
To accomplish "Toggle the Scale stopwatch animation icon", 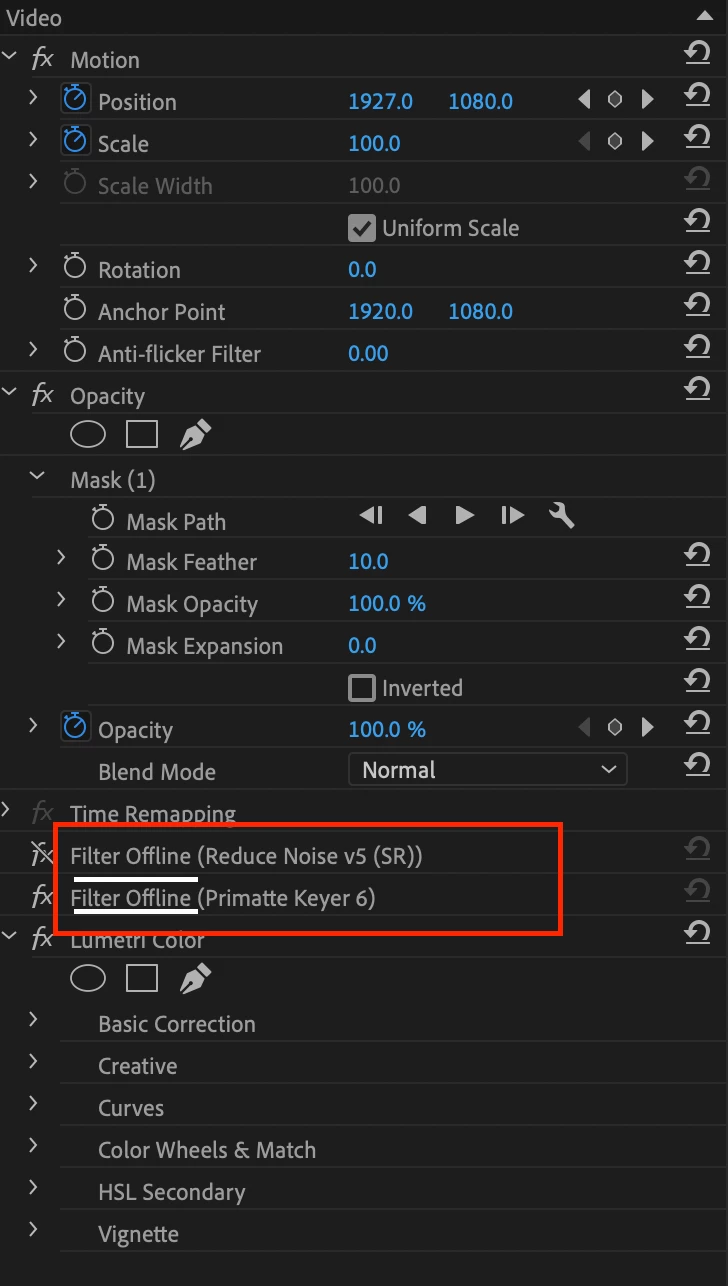I will [75, 141].
